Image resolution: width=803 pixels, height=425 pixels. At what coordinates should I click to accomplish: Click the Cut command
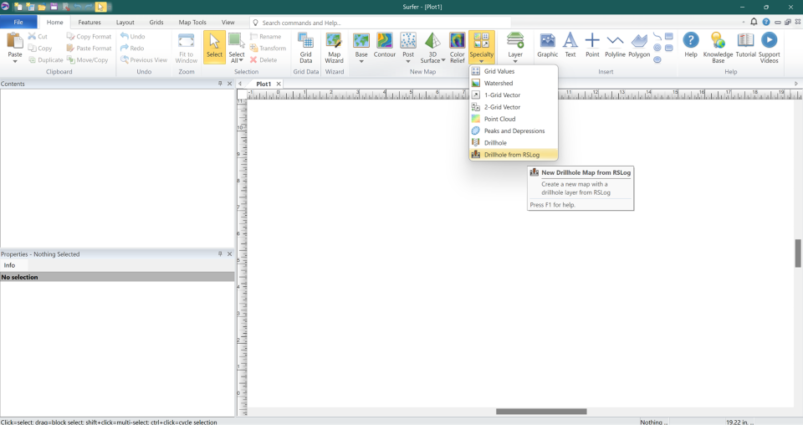37,36
